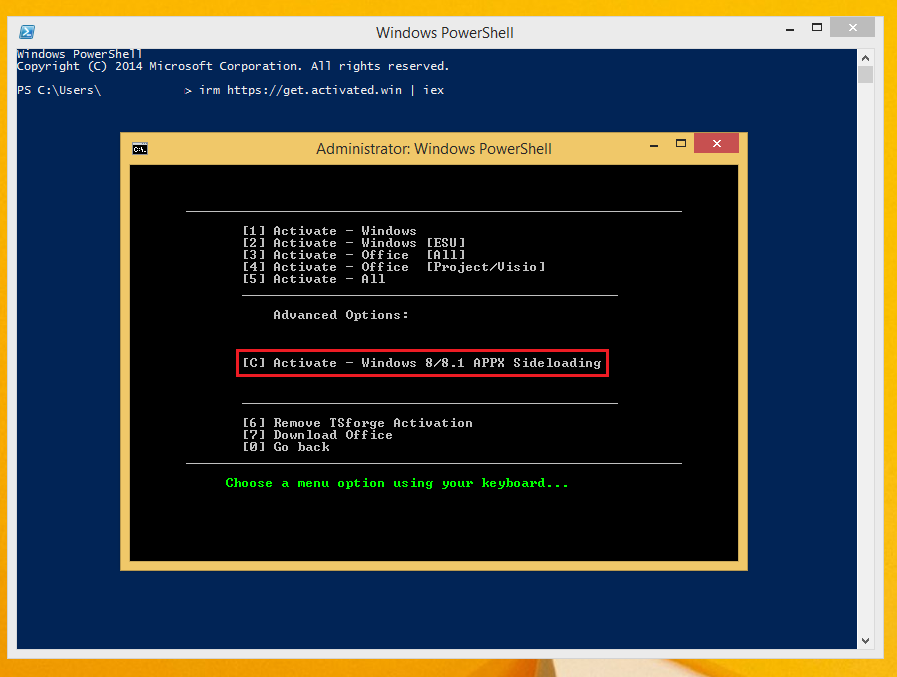Click the green 'Choose a menu option' prompt

click(x=397, y=483)
